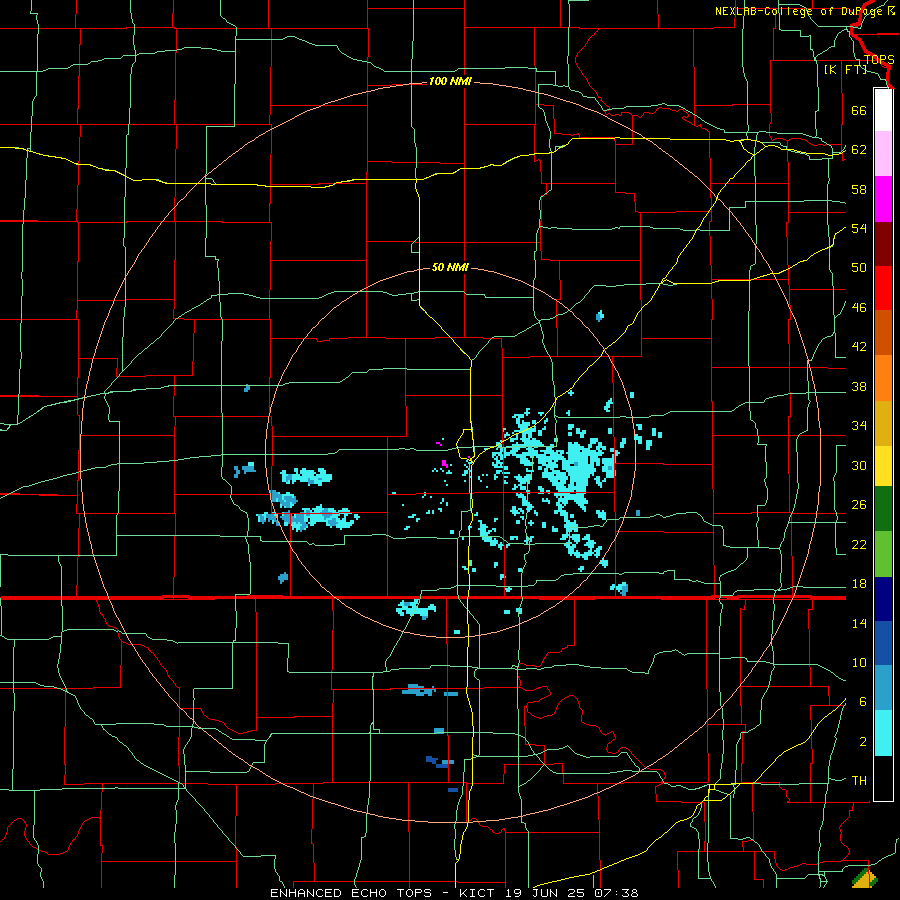Click the "07:38" timestamp text
The image size is (900, 900).
[618, 893]
